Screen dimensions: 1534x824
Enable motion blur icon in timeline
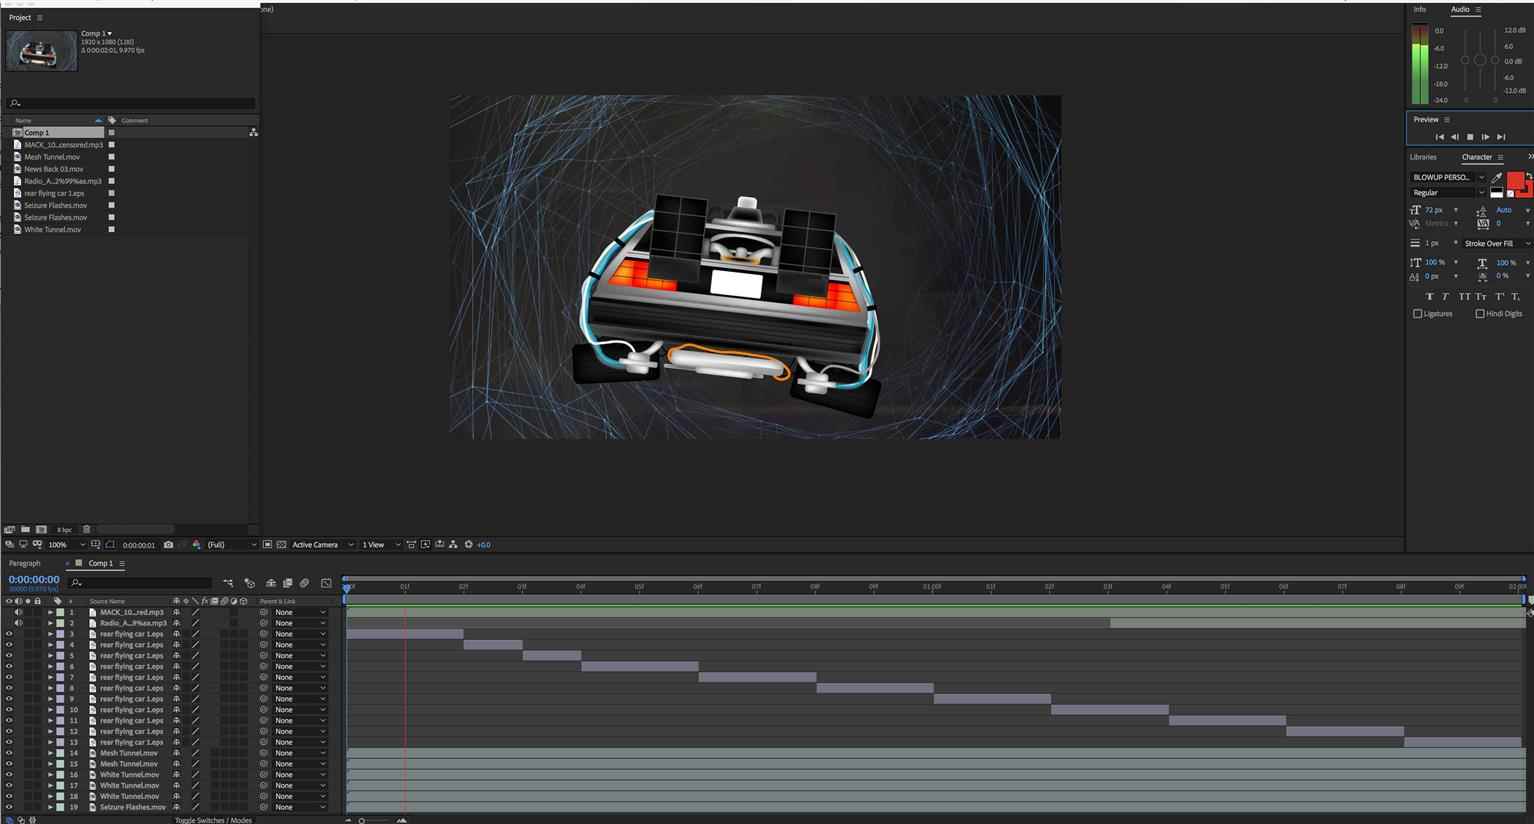[304, 583]
